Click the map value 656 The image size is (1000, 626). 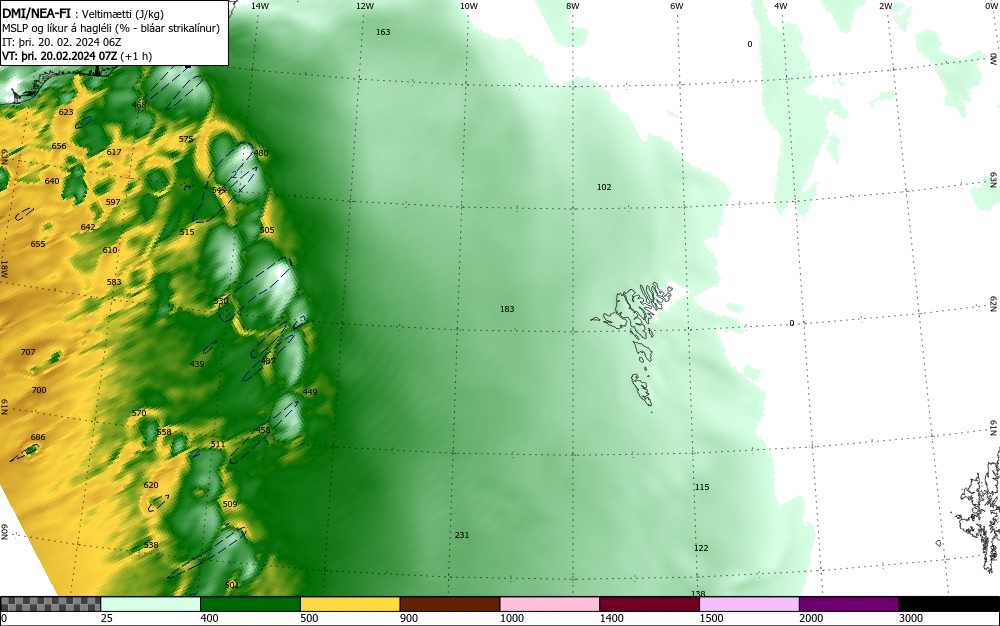click(x=59, y=146)
